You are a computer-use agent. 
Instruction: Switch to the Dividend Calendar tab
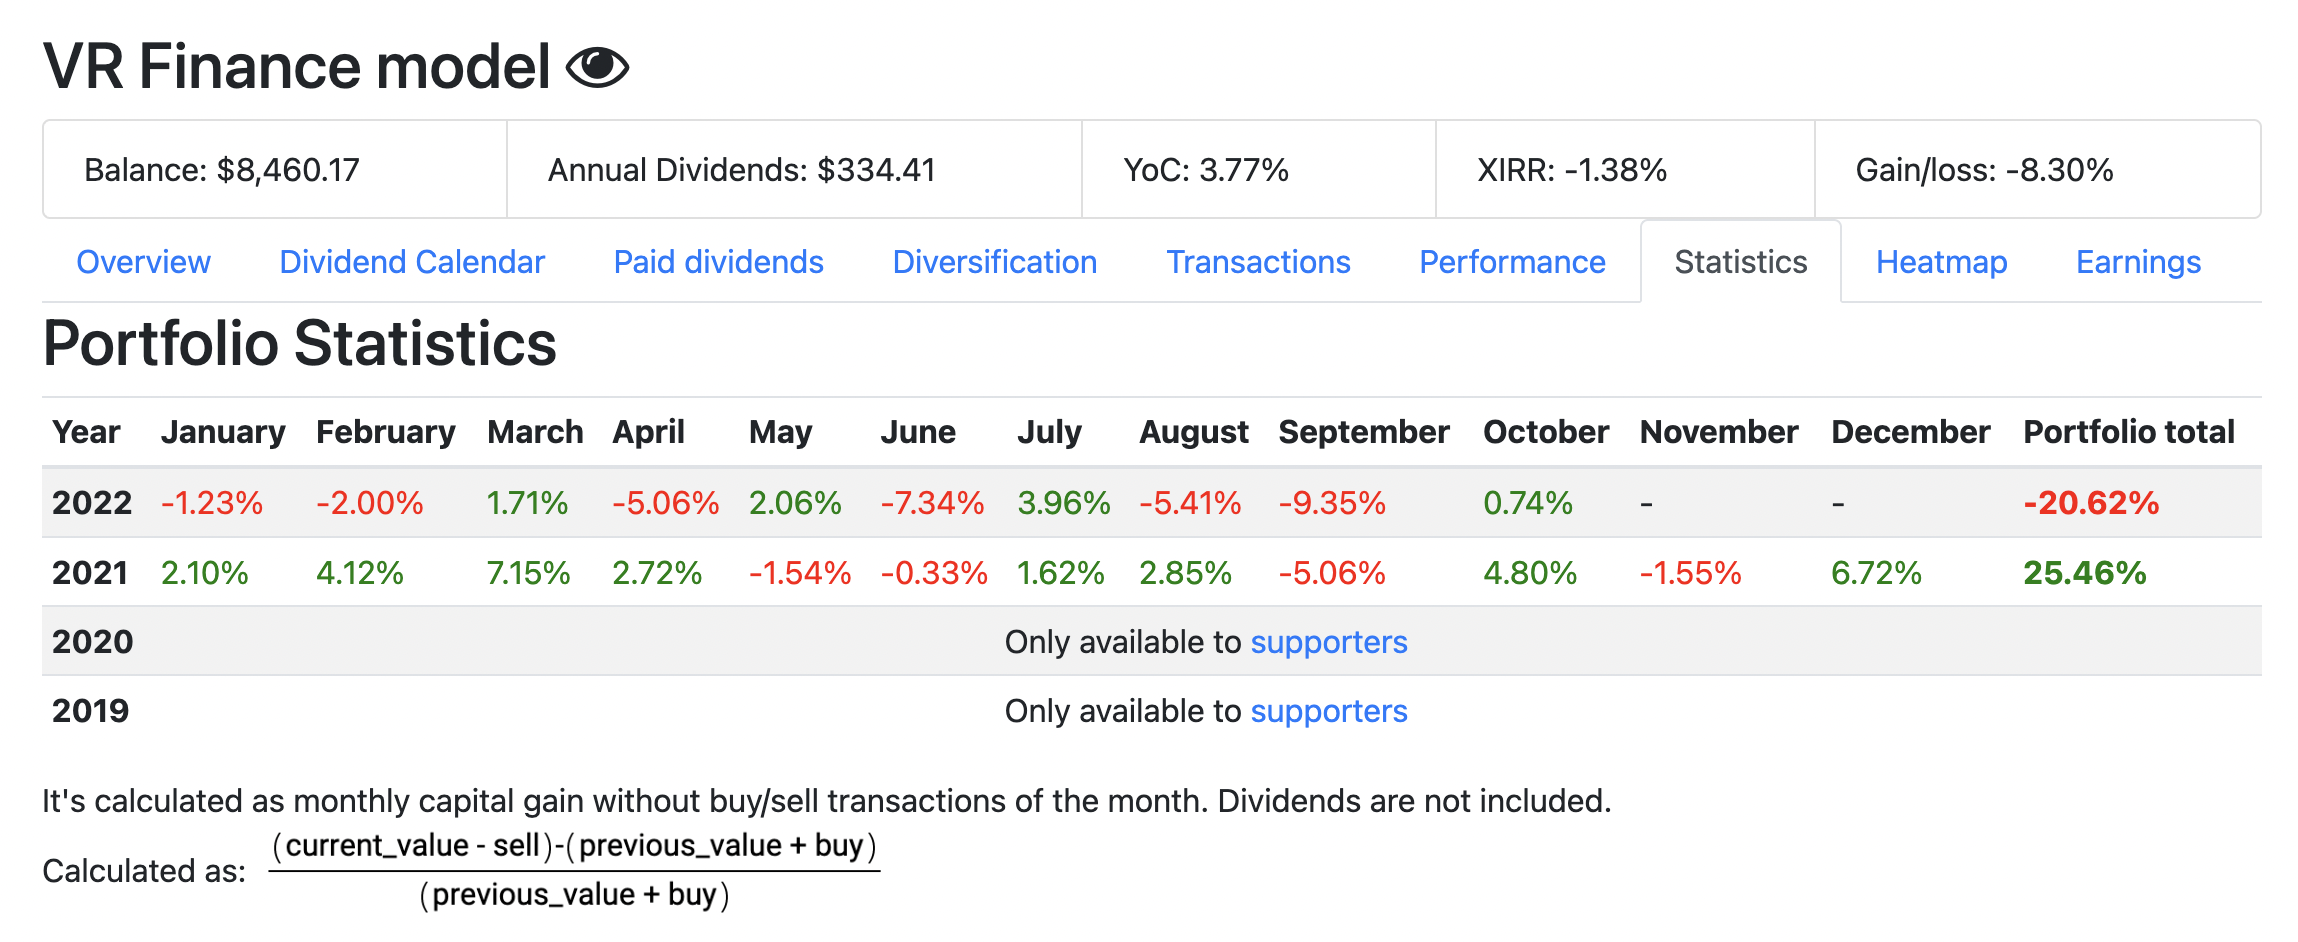tap(412, 262)
